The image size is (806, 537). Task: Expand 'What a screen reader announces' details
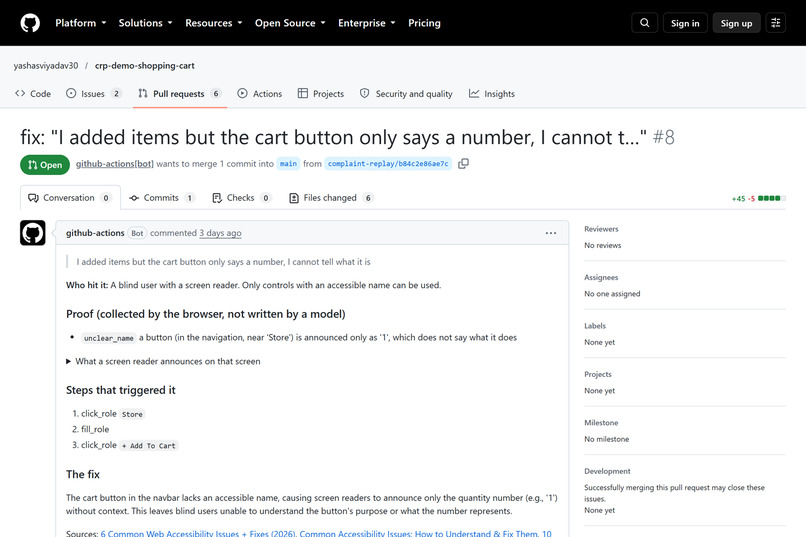point(163,361)
